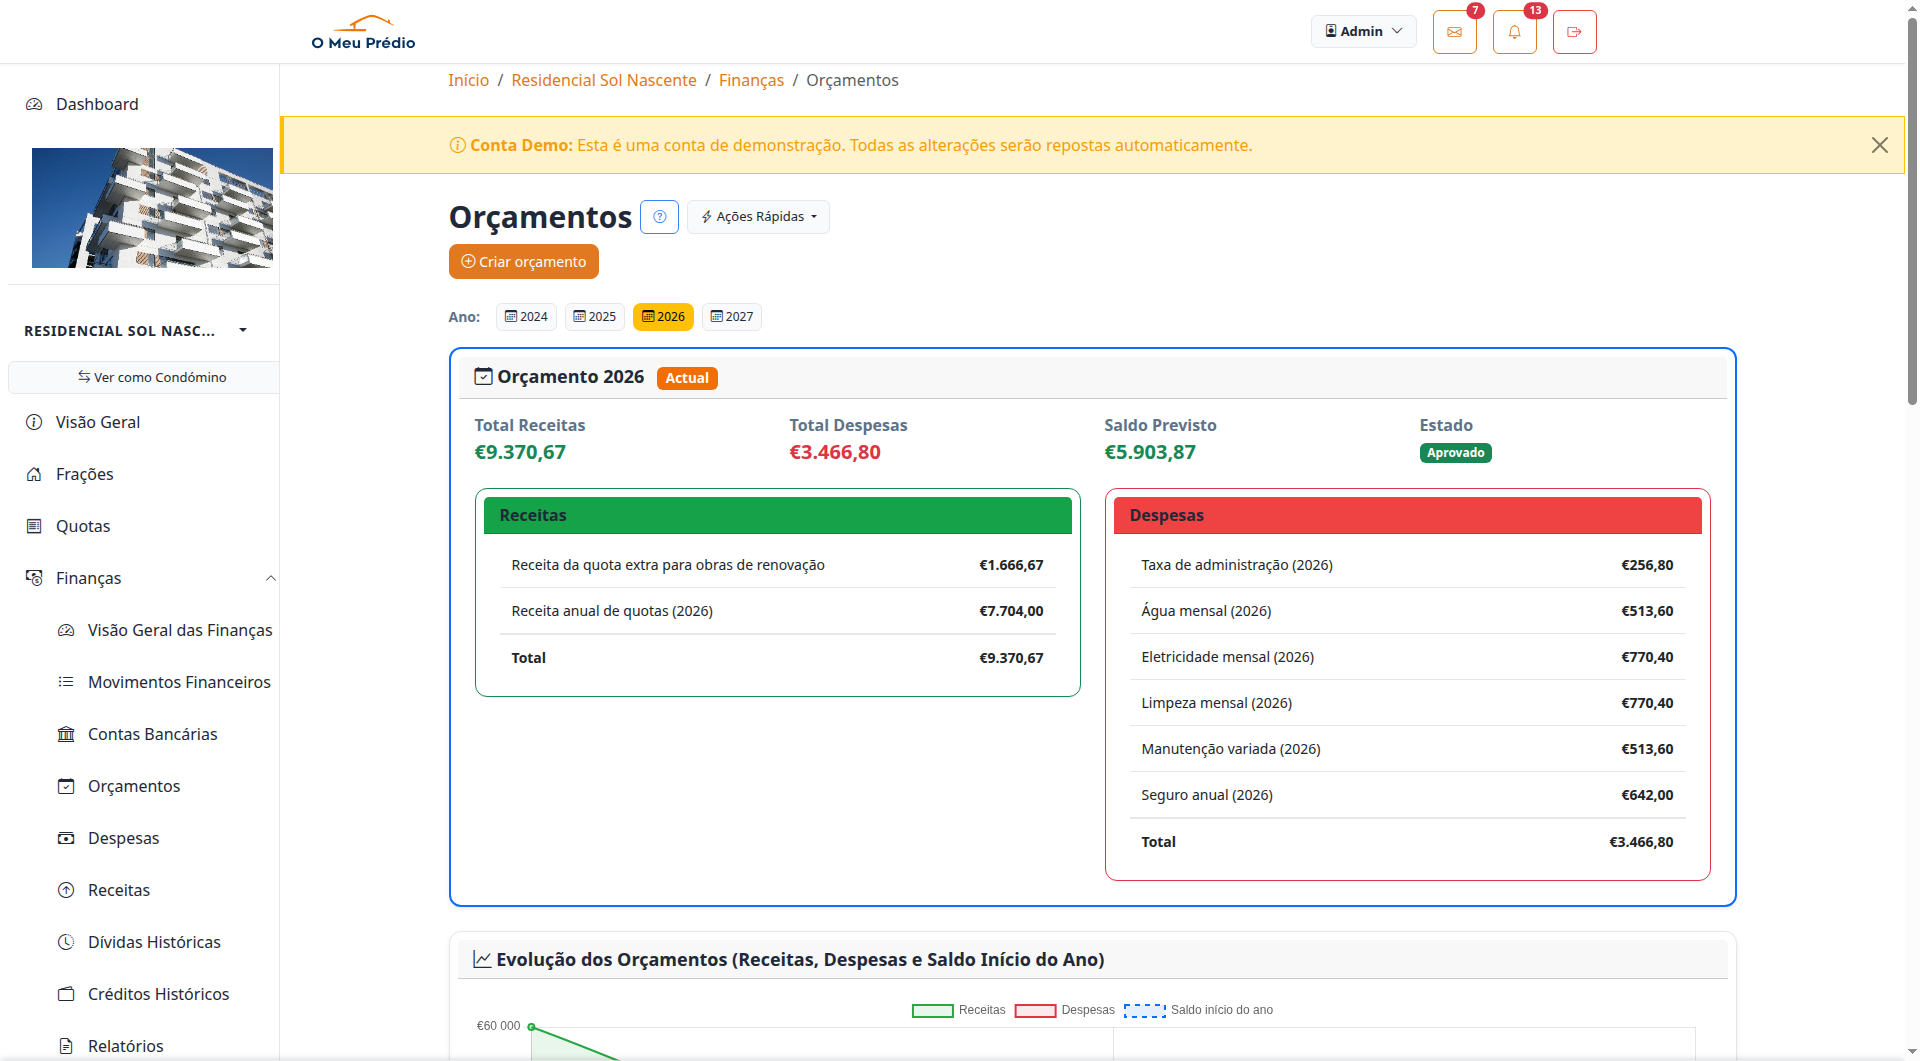The image size is (1920, 1061).
Task: Open Movimentos Financeiros list
Action: click(179, 682)
